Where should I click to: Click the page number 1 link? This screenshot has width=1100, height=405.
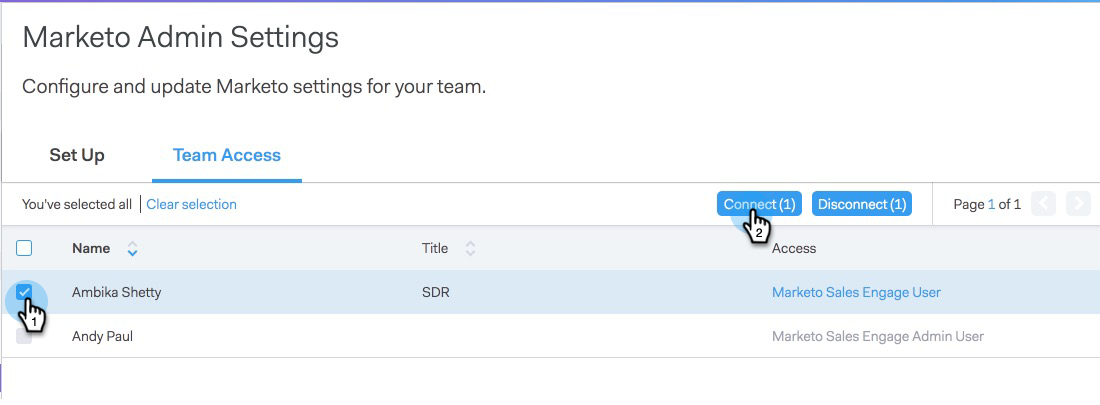pos(992,204)
